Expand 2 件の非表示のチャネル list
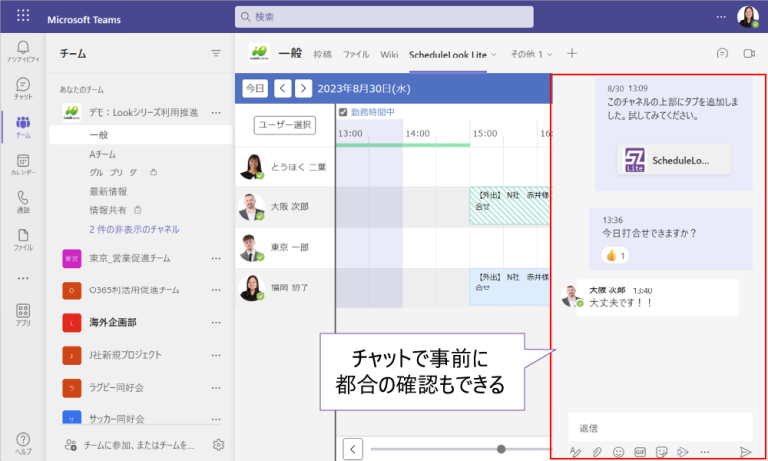 [134, 229]
